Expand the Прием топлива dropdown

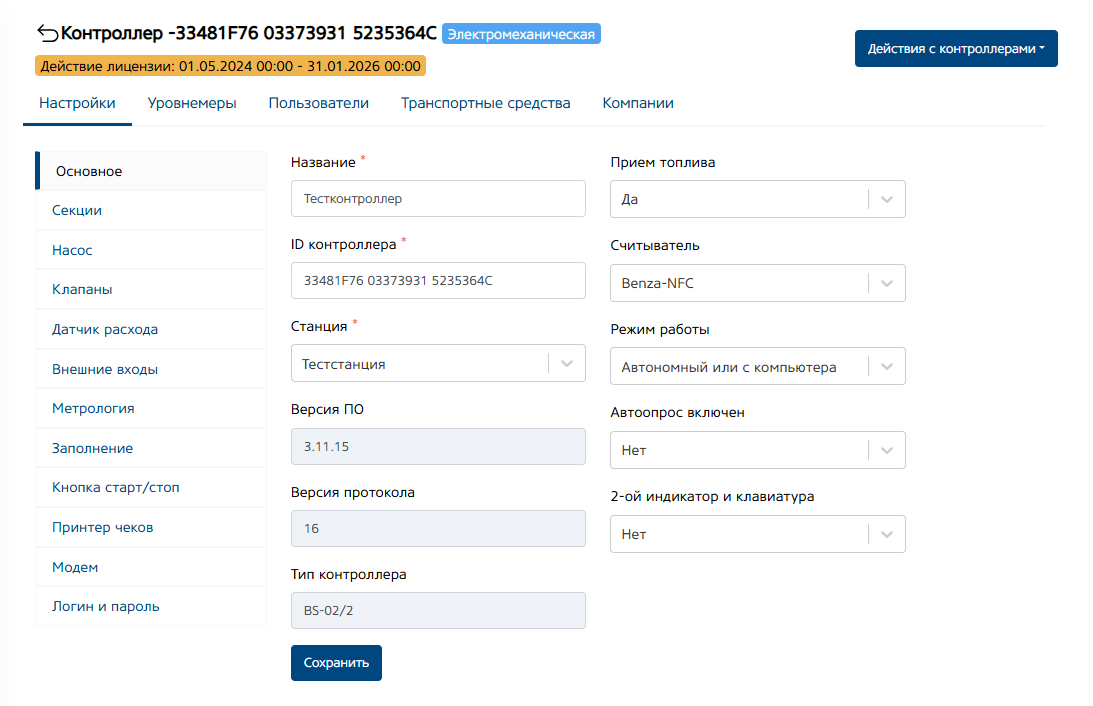tap(887, 199)
